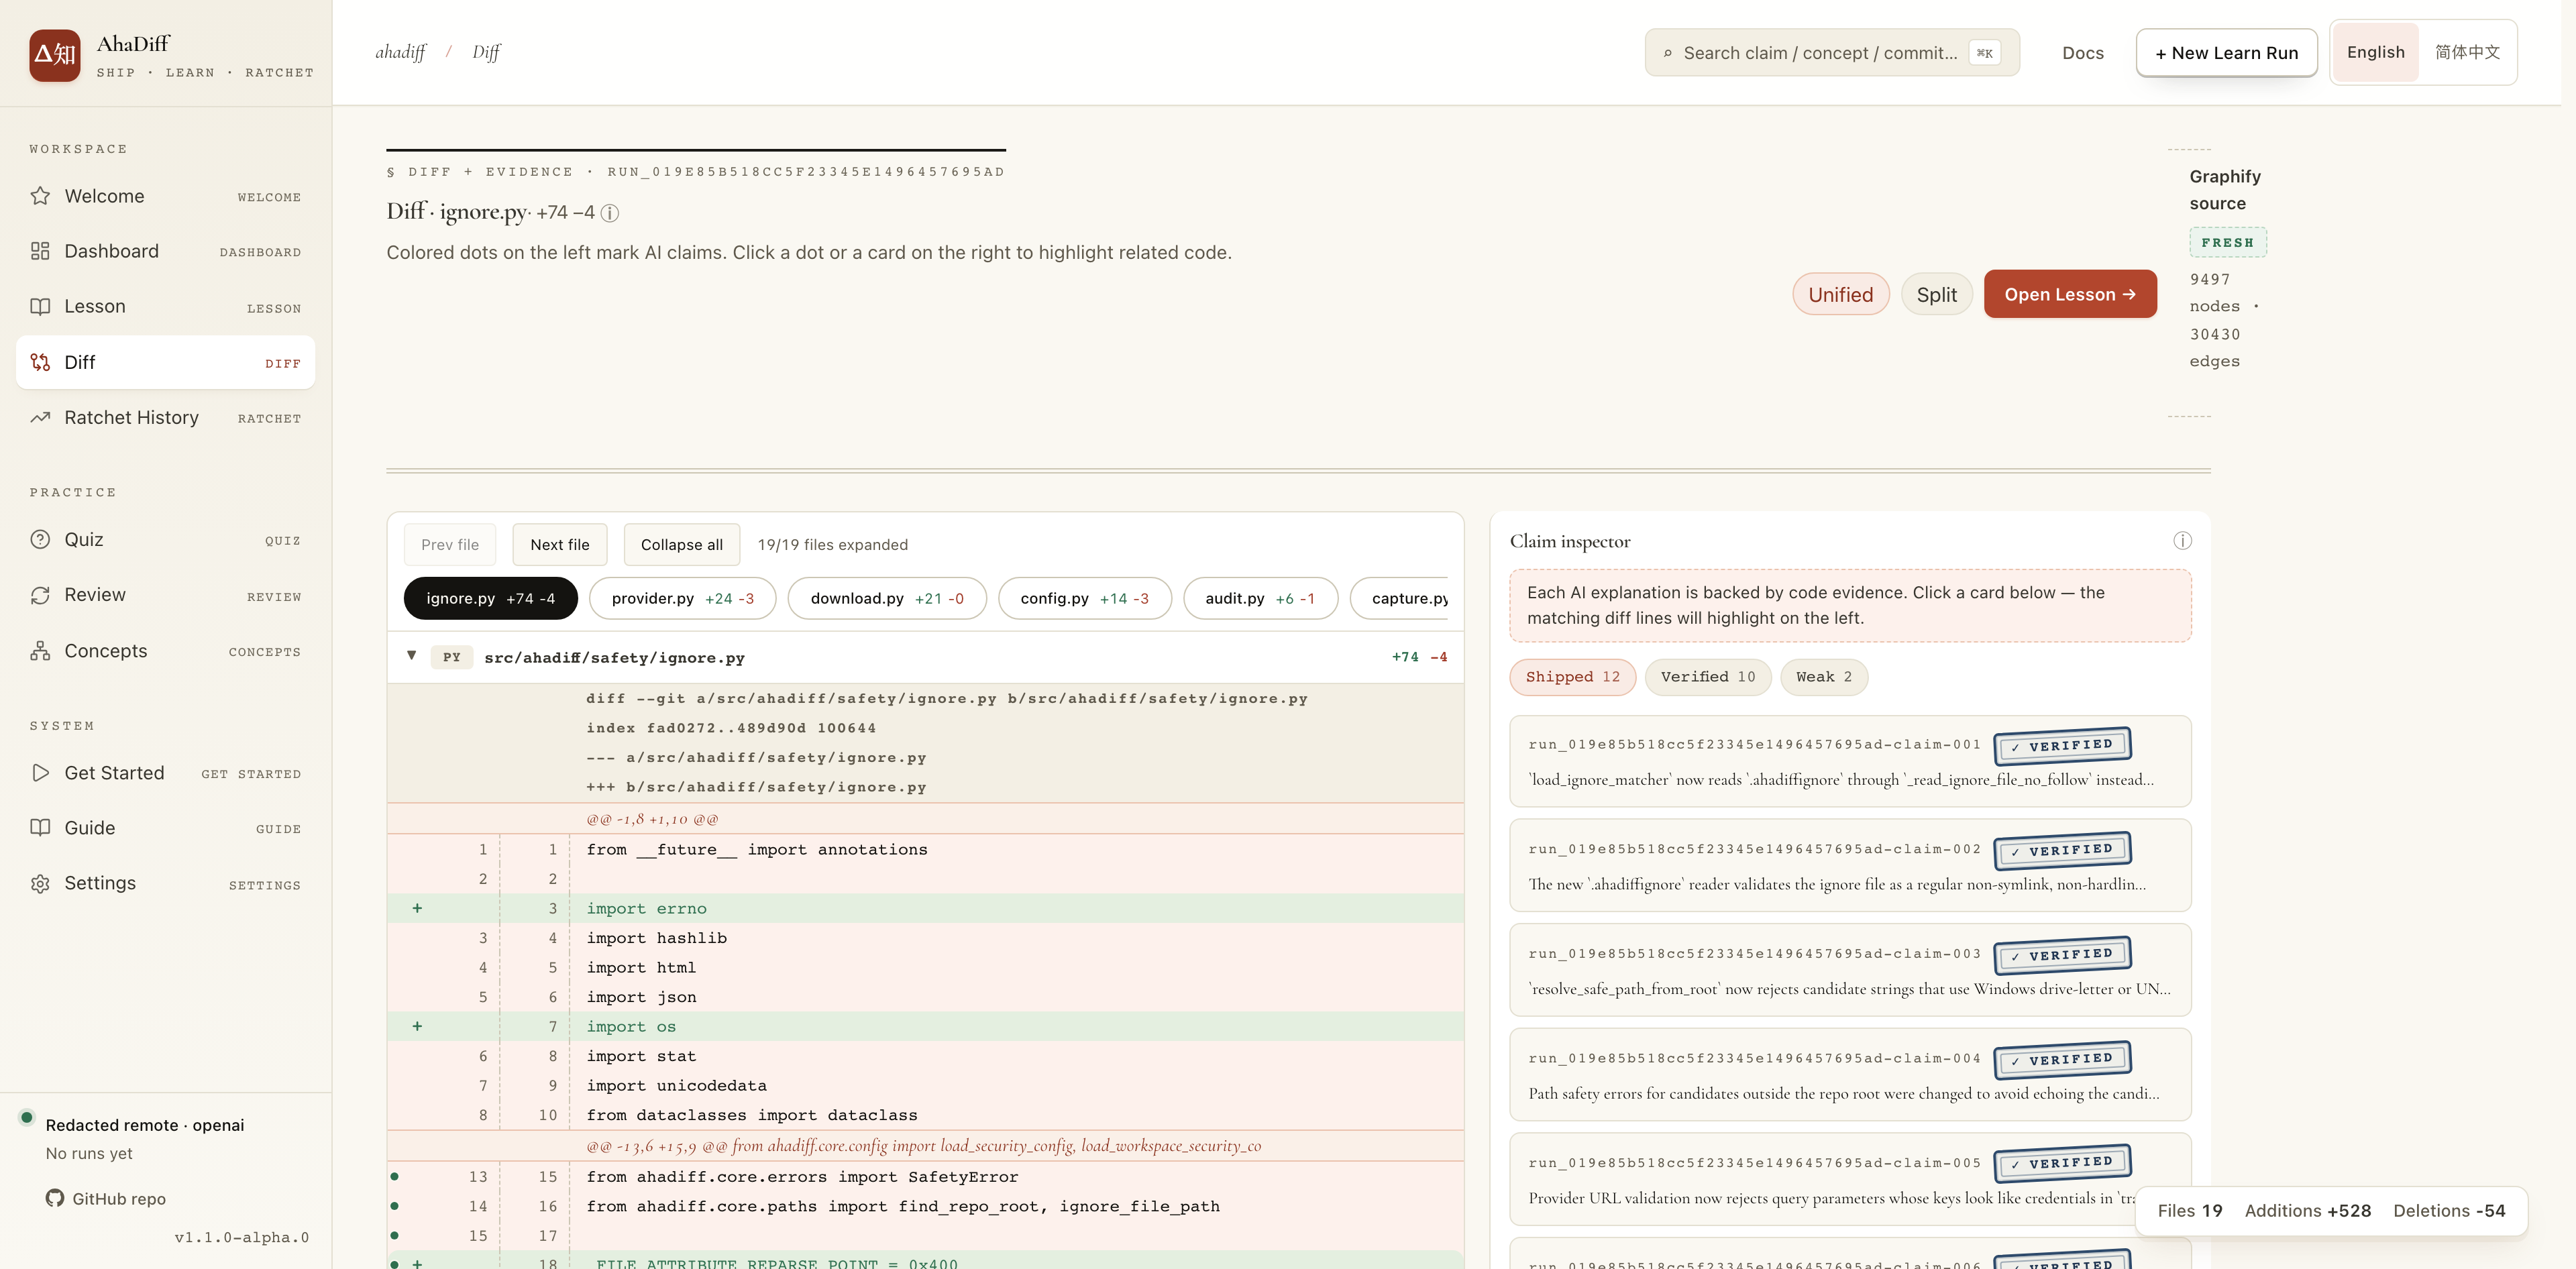2576x1269 pixels.
Task: Select the capture.py file tab
Action: coord(1400,598)
